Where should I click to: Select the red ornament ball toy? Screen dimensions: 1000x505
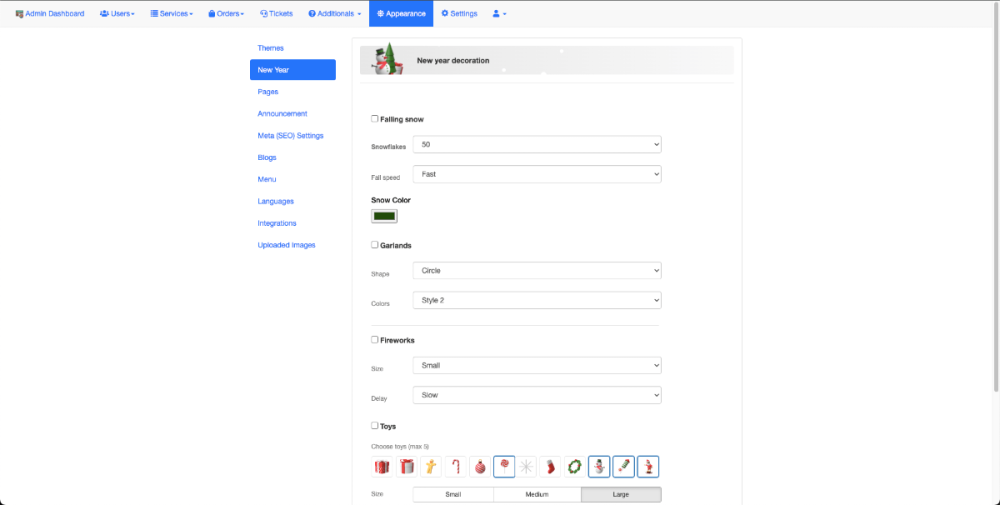pyautogui.click(x=479, y=466)
